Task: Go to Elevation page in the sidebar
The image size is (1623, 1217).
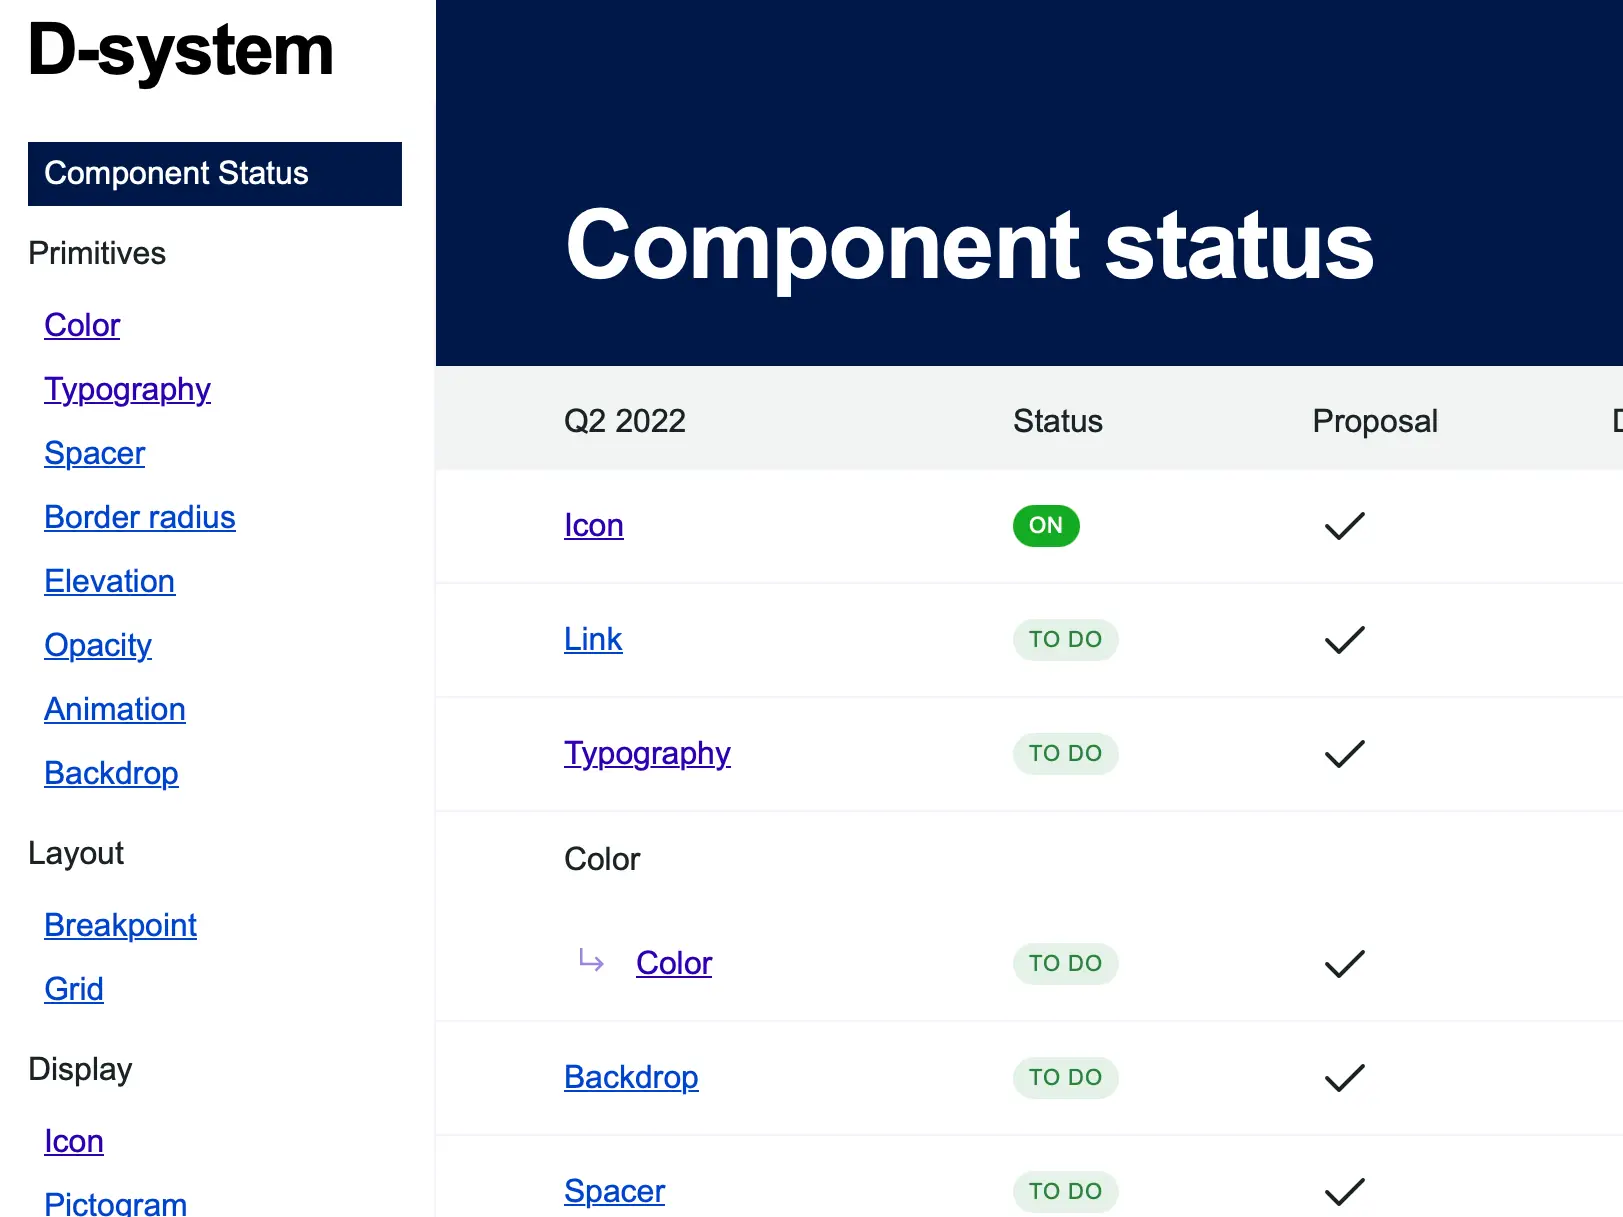Action: 110,581
